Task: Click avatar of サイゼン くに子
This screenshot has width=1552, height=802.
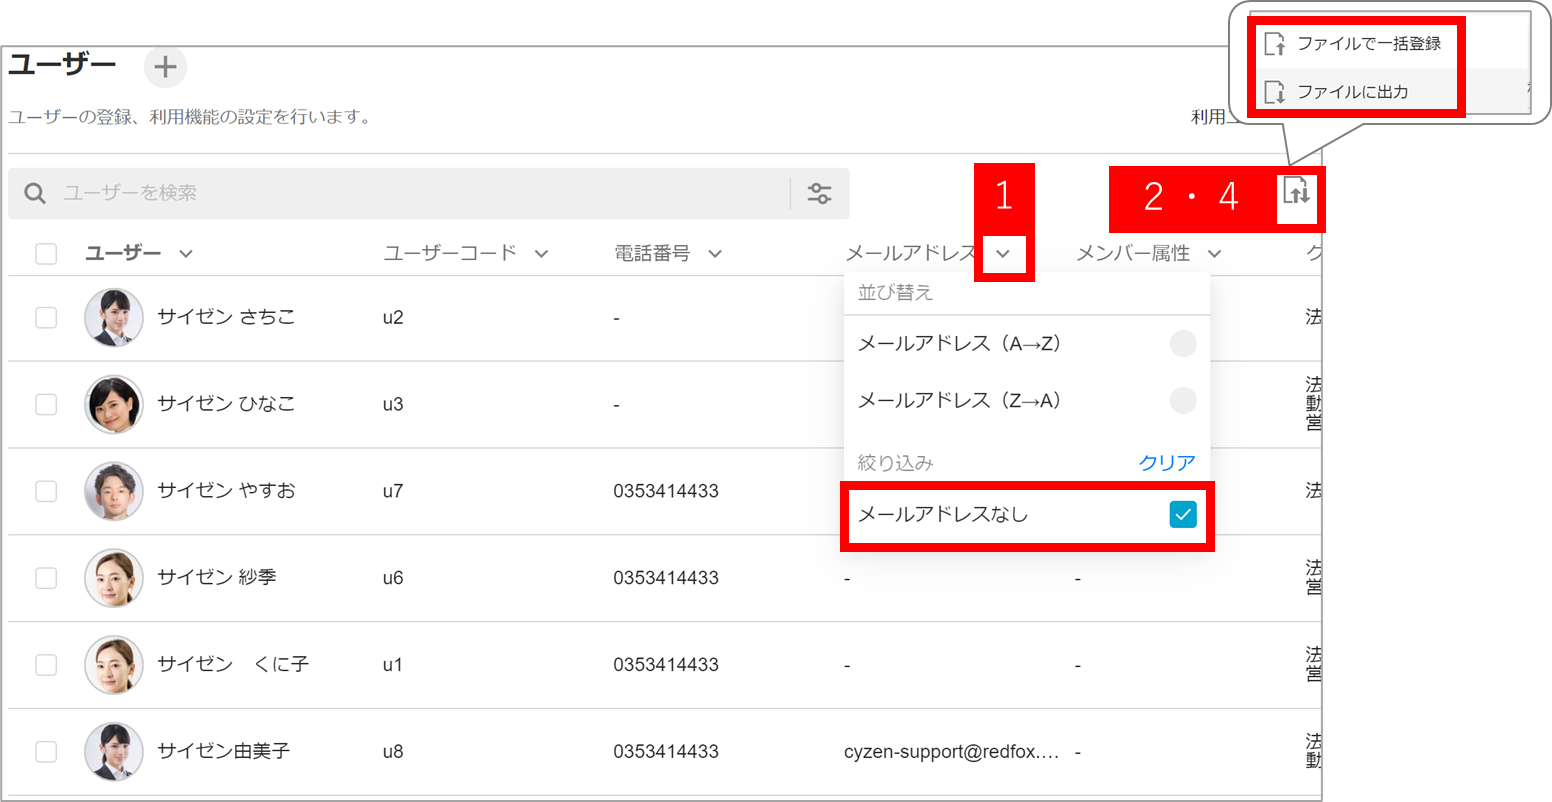Action: click(114, 665)
